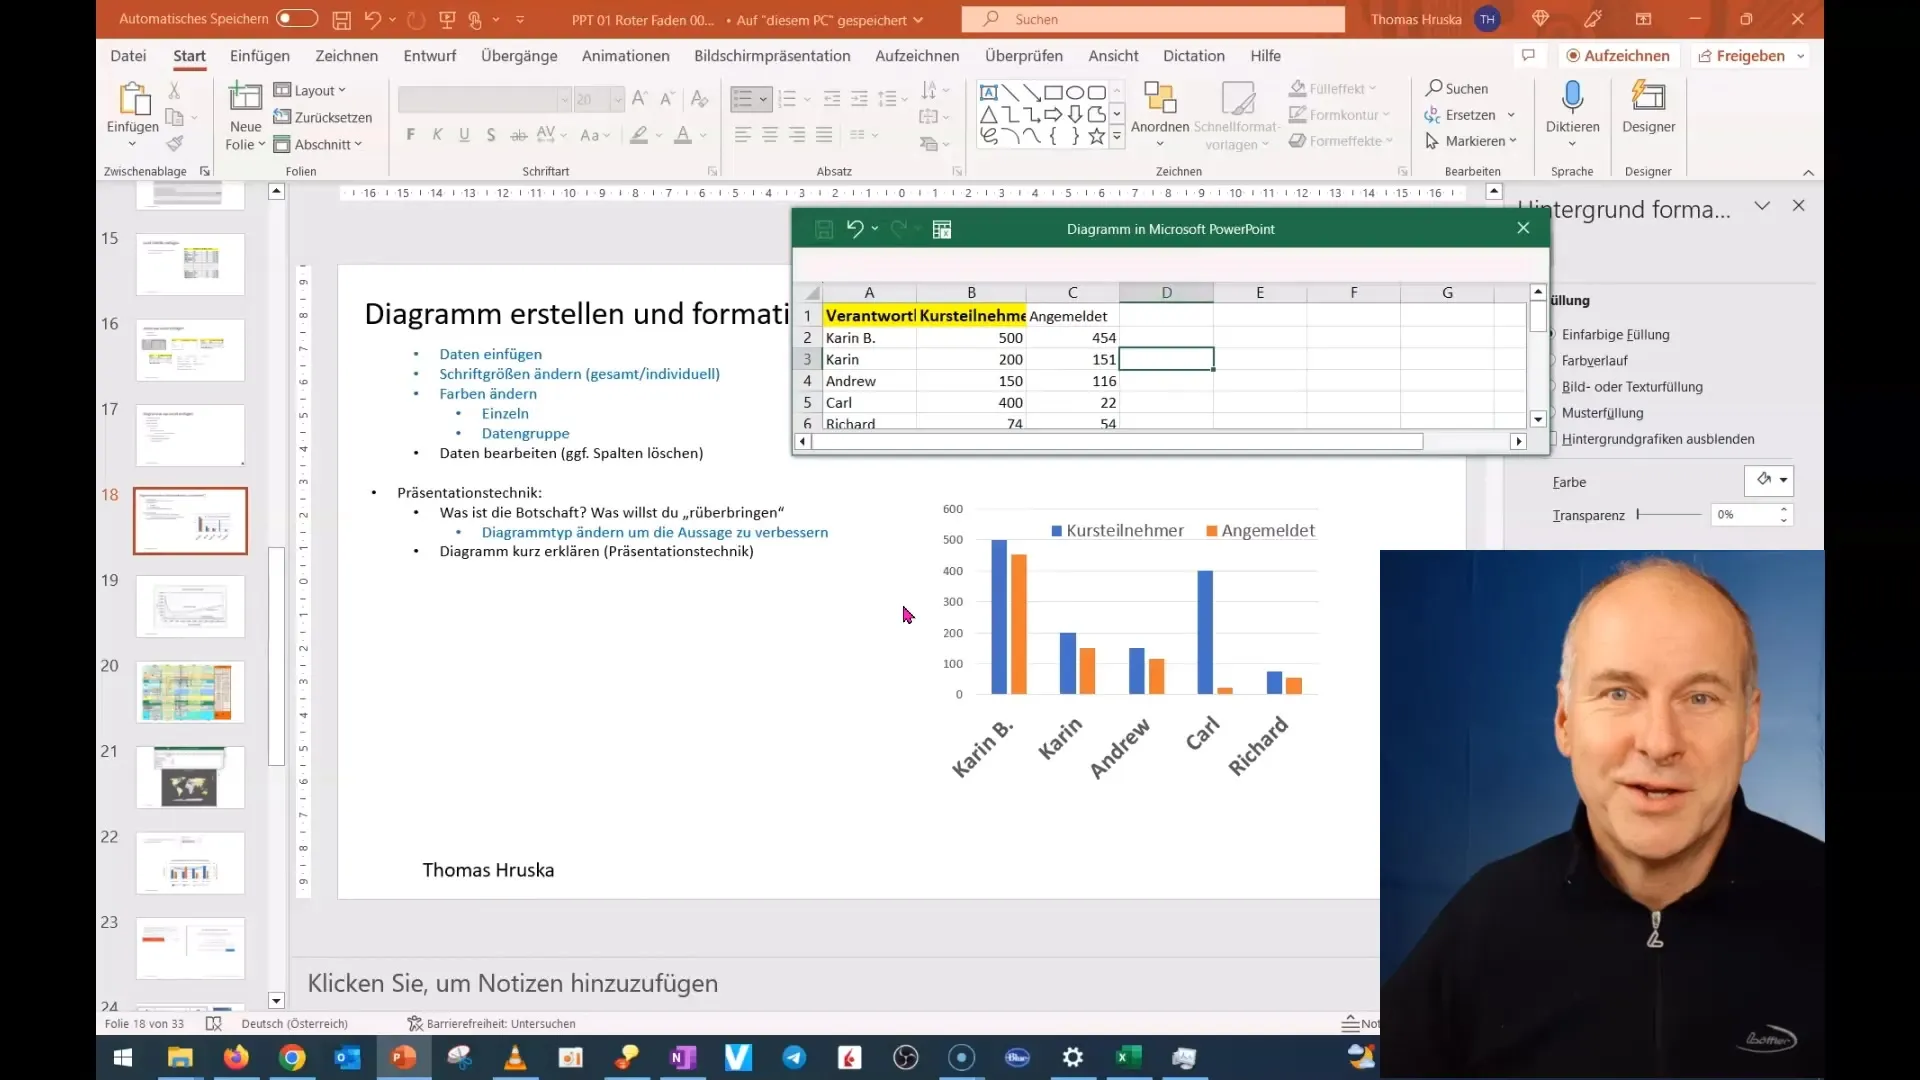Open the task pane options chevron

(x=1762, y=205)
